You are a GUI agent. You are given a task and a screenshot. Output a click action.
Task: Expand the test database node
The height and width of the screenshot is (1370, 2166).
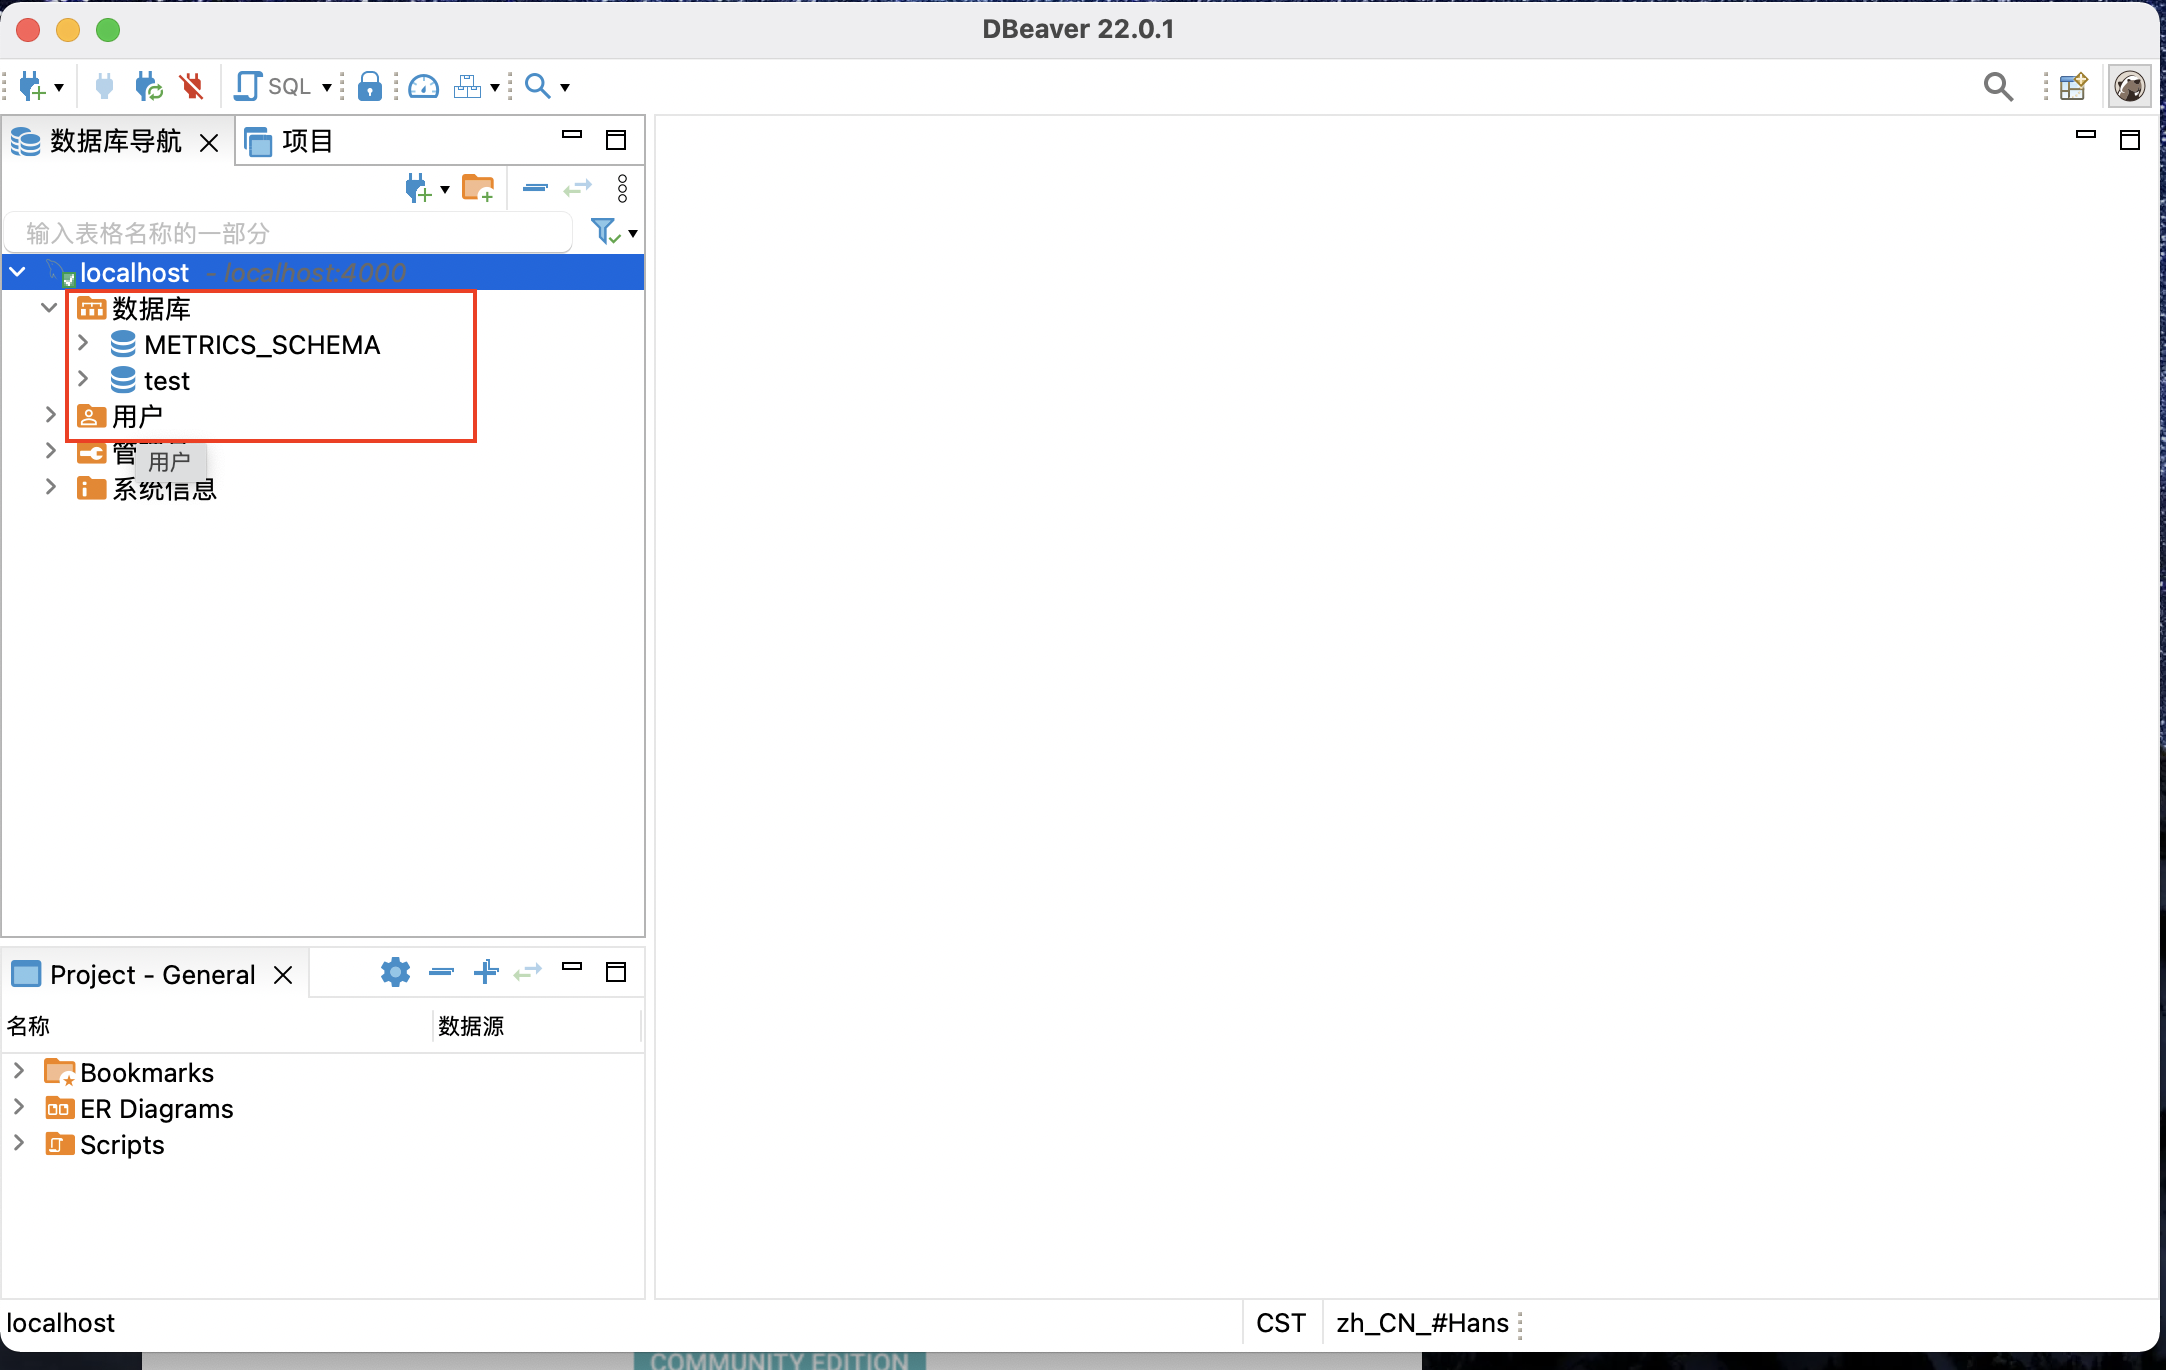point(84,380)
